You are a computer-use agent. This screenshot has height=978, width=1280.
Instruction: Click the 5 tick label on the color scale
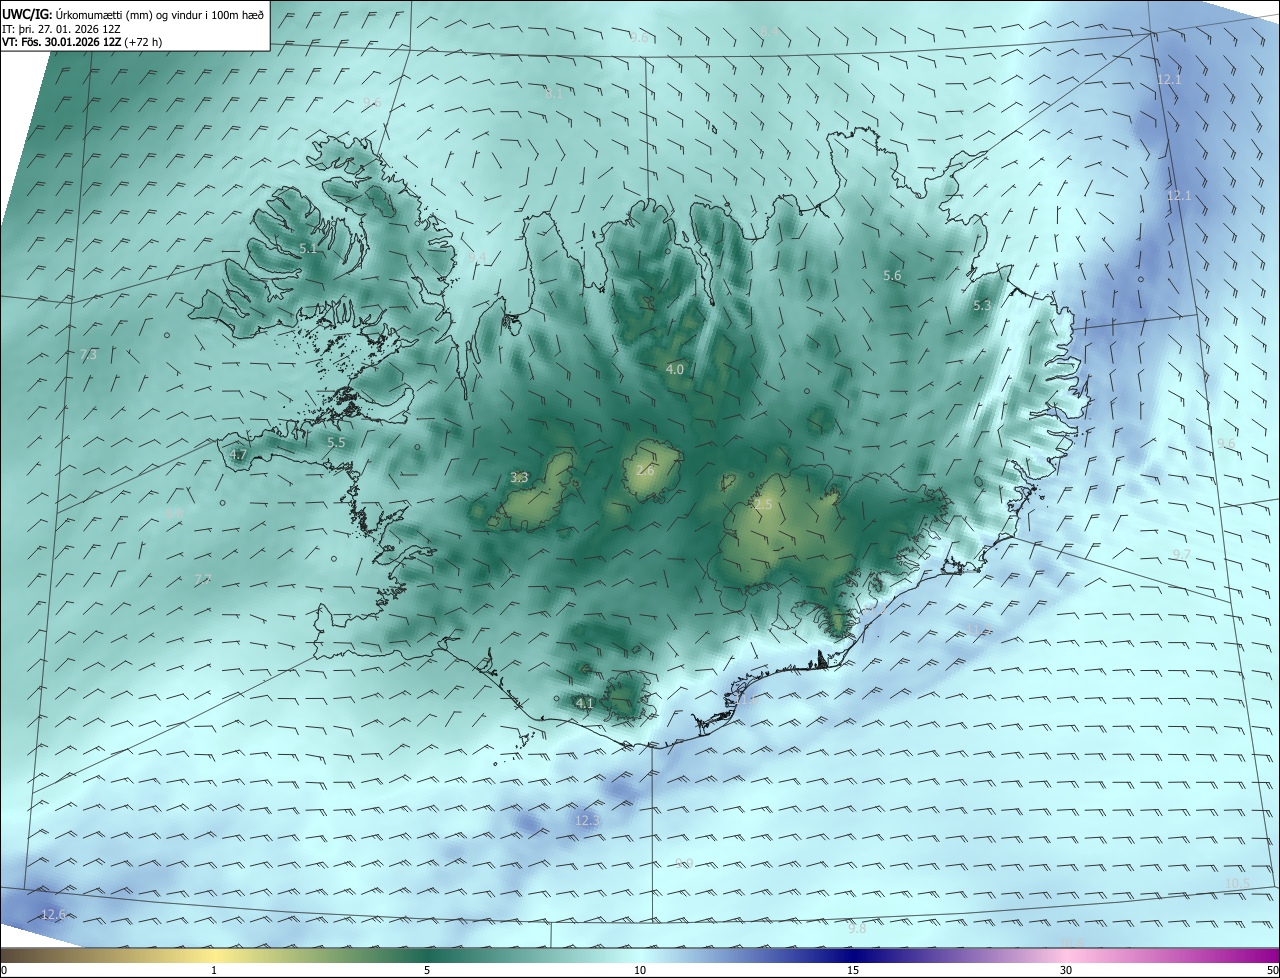click(x=427, y=970)
